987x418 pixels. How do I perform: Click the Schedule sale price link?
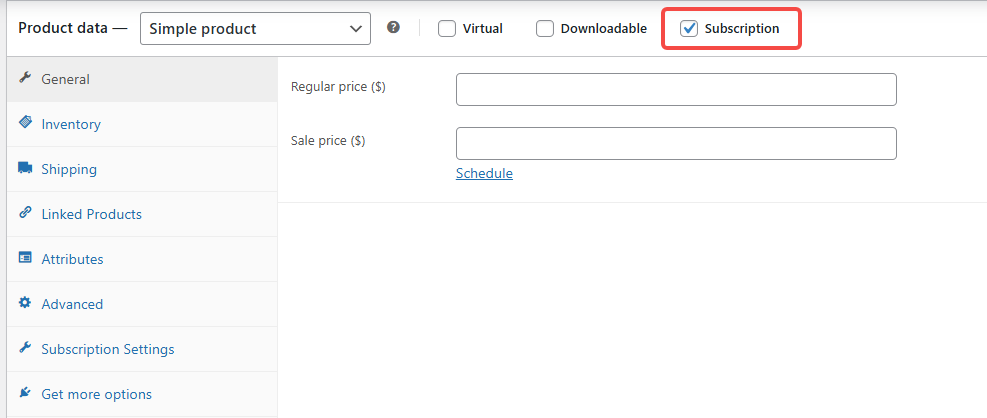coord(484,173)
